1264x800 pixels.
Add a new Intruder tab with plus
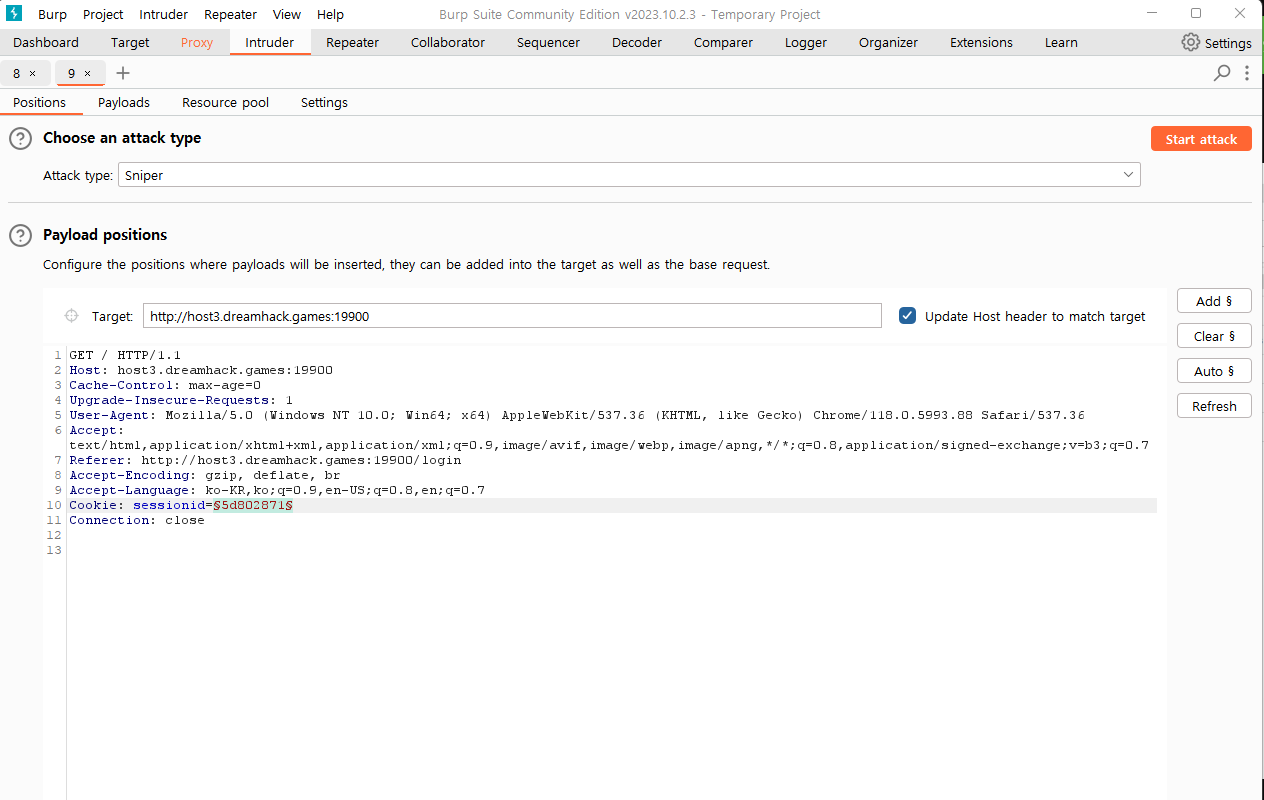click(123, 73)
